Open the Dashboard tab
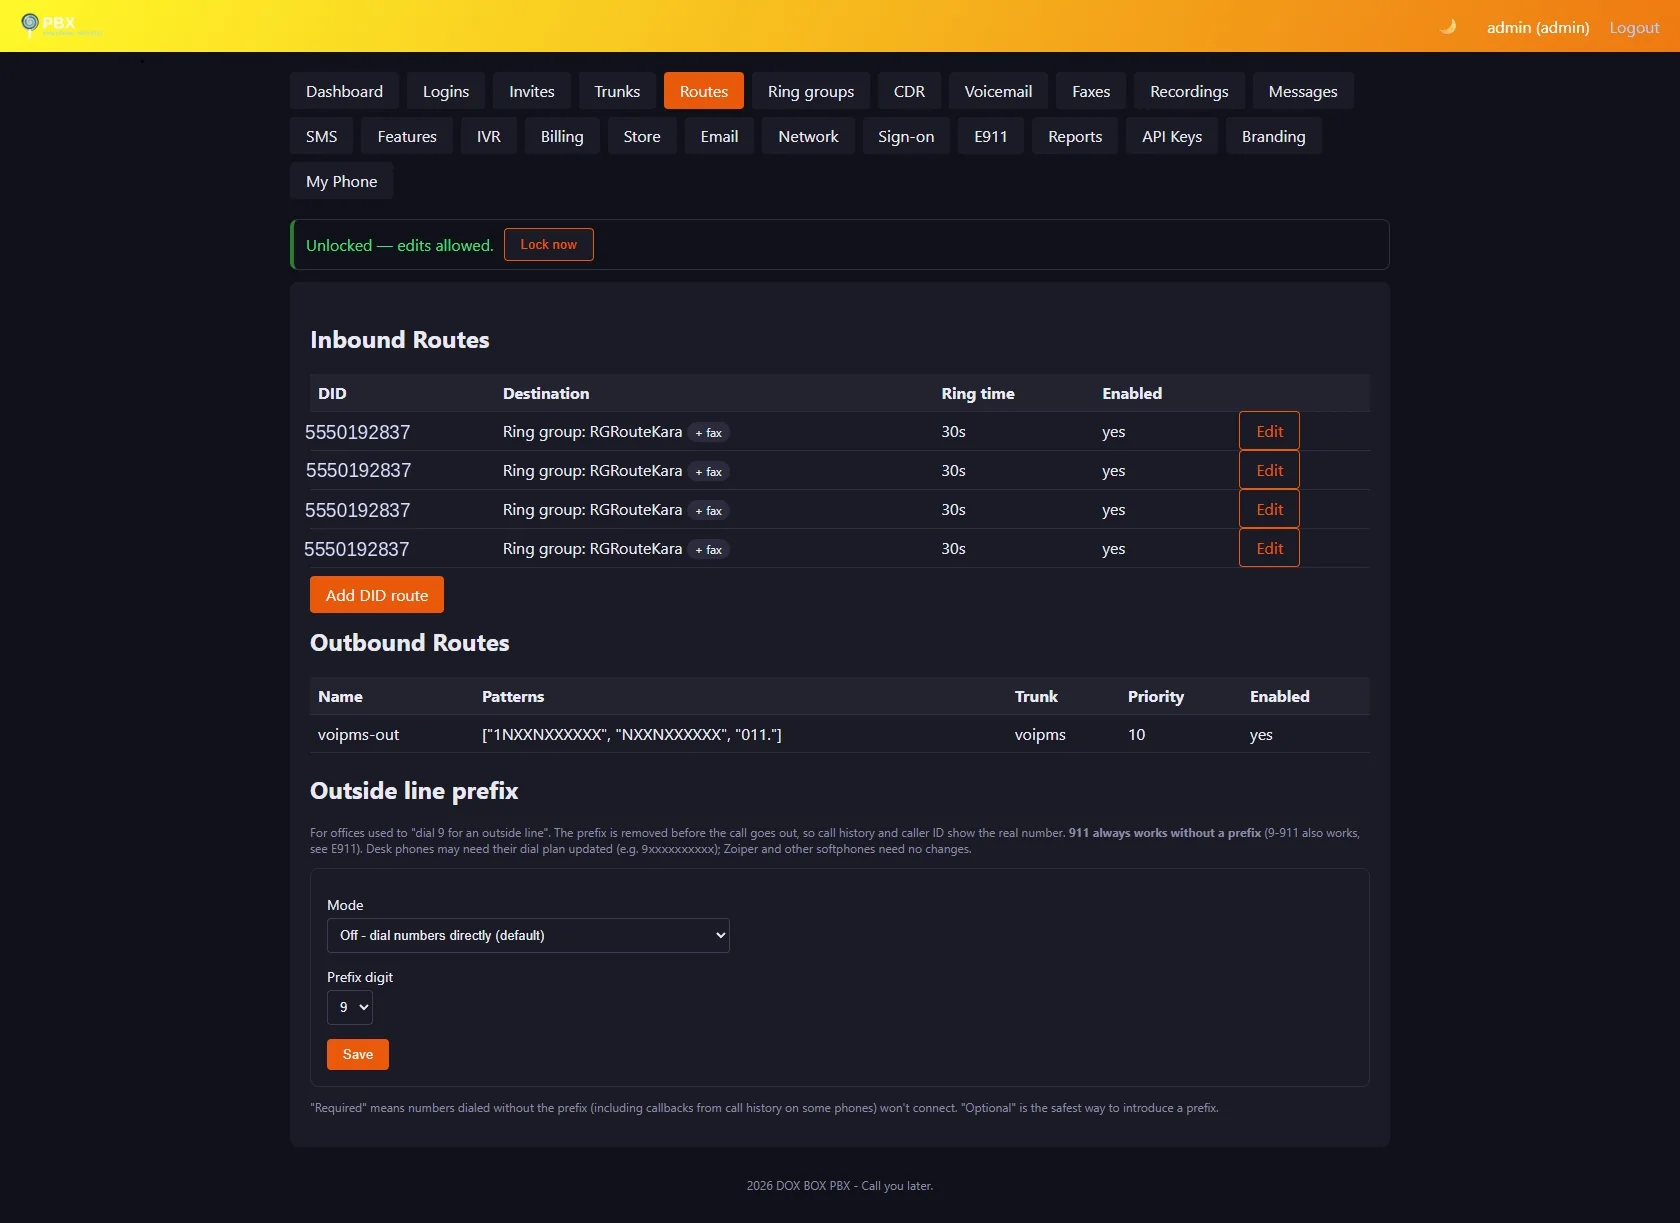The image size is (1680, 1223). click(x=344, y=91)
